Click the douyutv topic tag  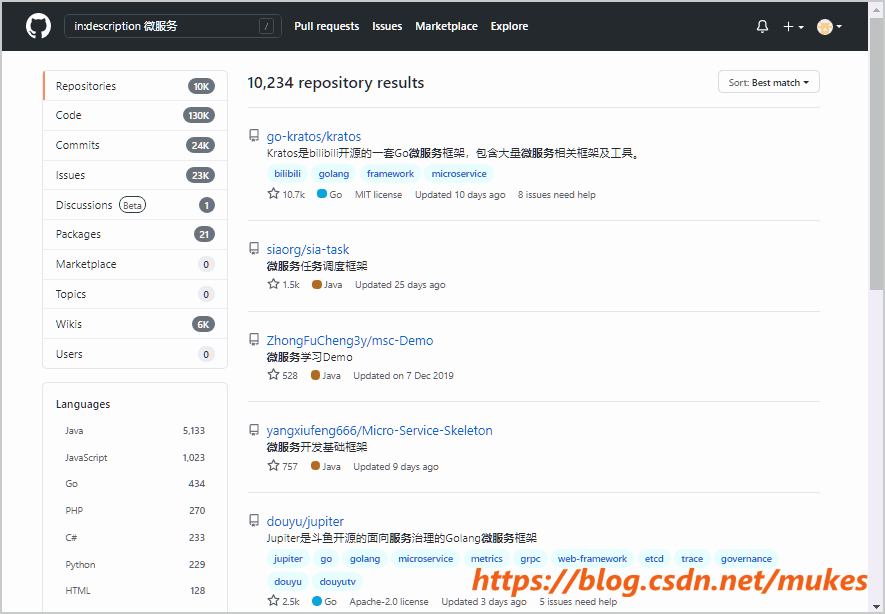point(338,582)
